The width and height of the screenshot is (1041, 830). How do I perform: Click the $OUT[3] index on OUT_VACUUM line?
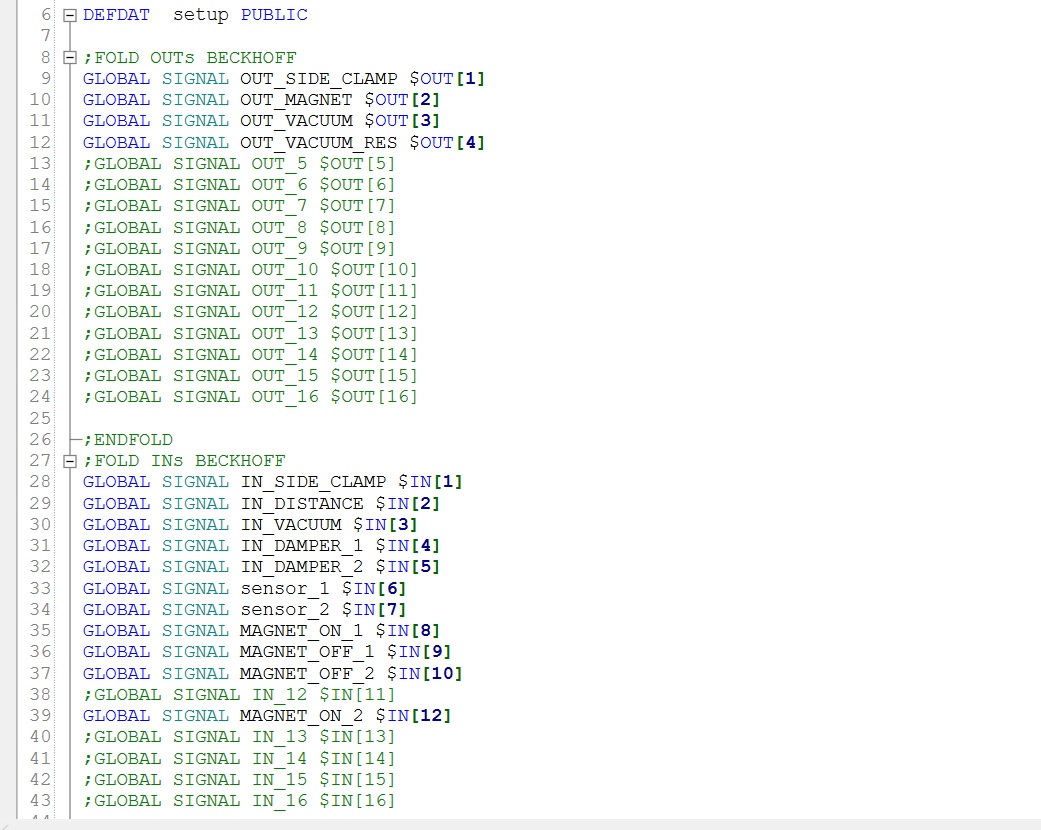pyautogui.click(x=402, y=121)
